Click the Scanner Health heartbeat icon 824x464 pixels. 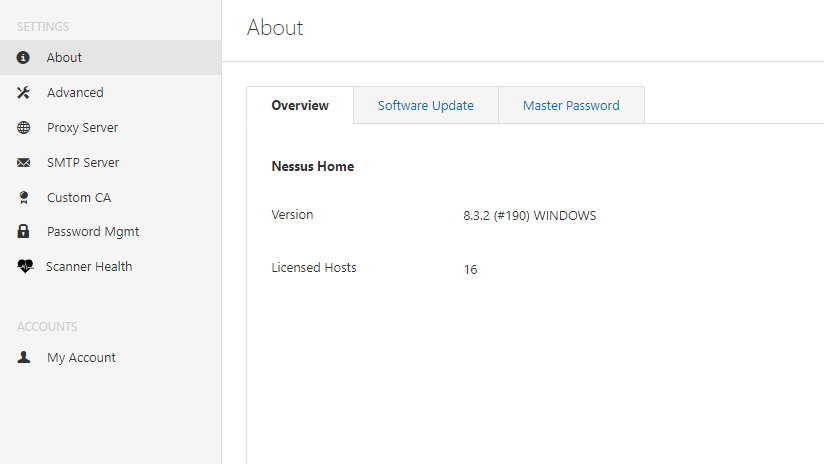pyautogui.click(x=25, y=267)
